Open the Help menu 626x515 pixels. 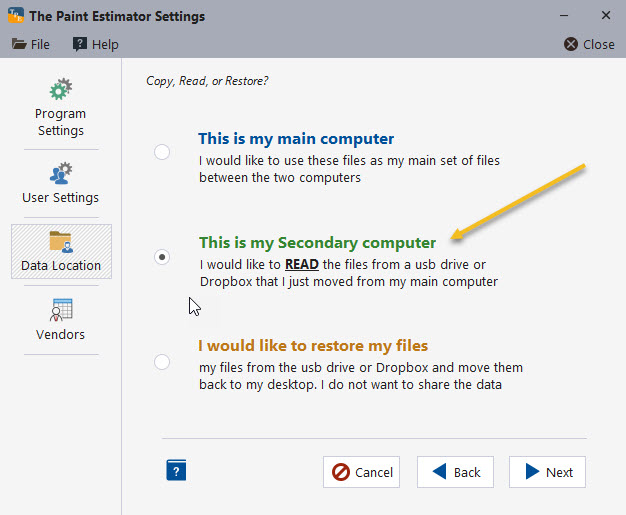pos(96,44)
